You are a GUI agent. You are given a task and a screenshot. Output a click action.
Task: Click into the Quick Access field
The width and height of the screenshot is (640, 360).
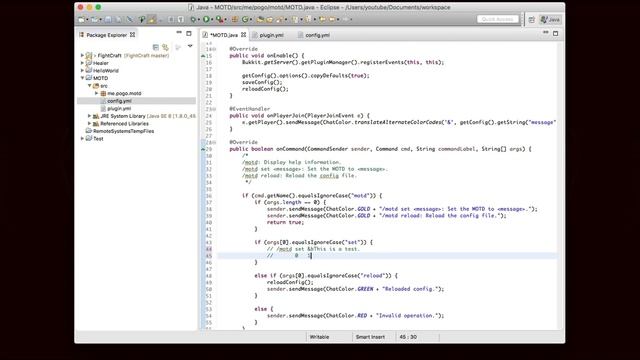pos(498,19)
